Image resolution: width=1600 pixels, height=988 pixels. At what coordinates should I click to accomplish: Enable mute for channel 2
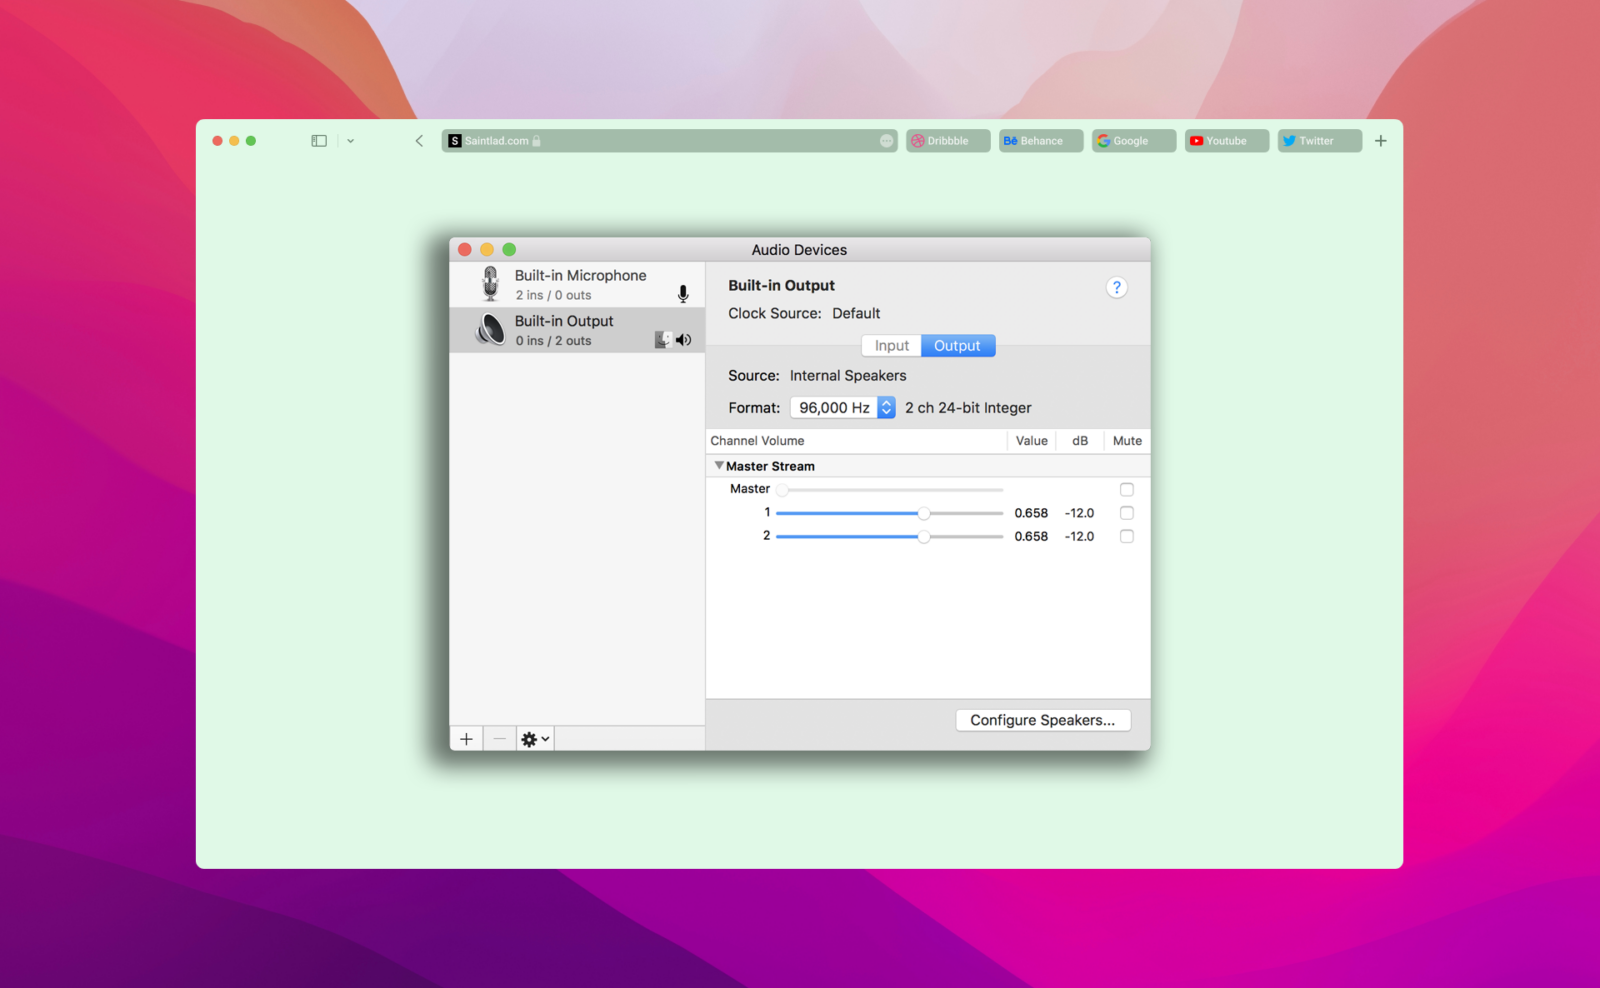pos(1127,536)
